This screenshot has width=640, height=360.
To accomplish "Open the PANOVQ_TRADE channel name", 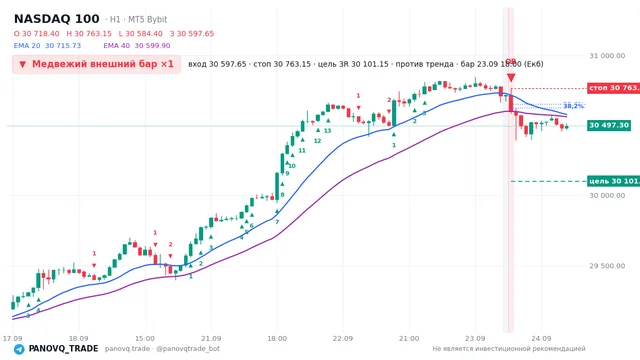I will coord(63,349).
